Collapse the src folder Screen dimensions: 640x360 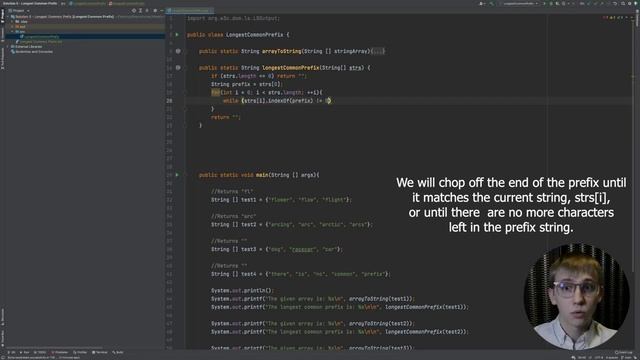[12, 31]
